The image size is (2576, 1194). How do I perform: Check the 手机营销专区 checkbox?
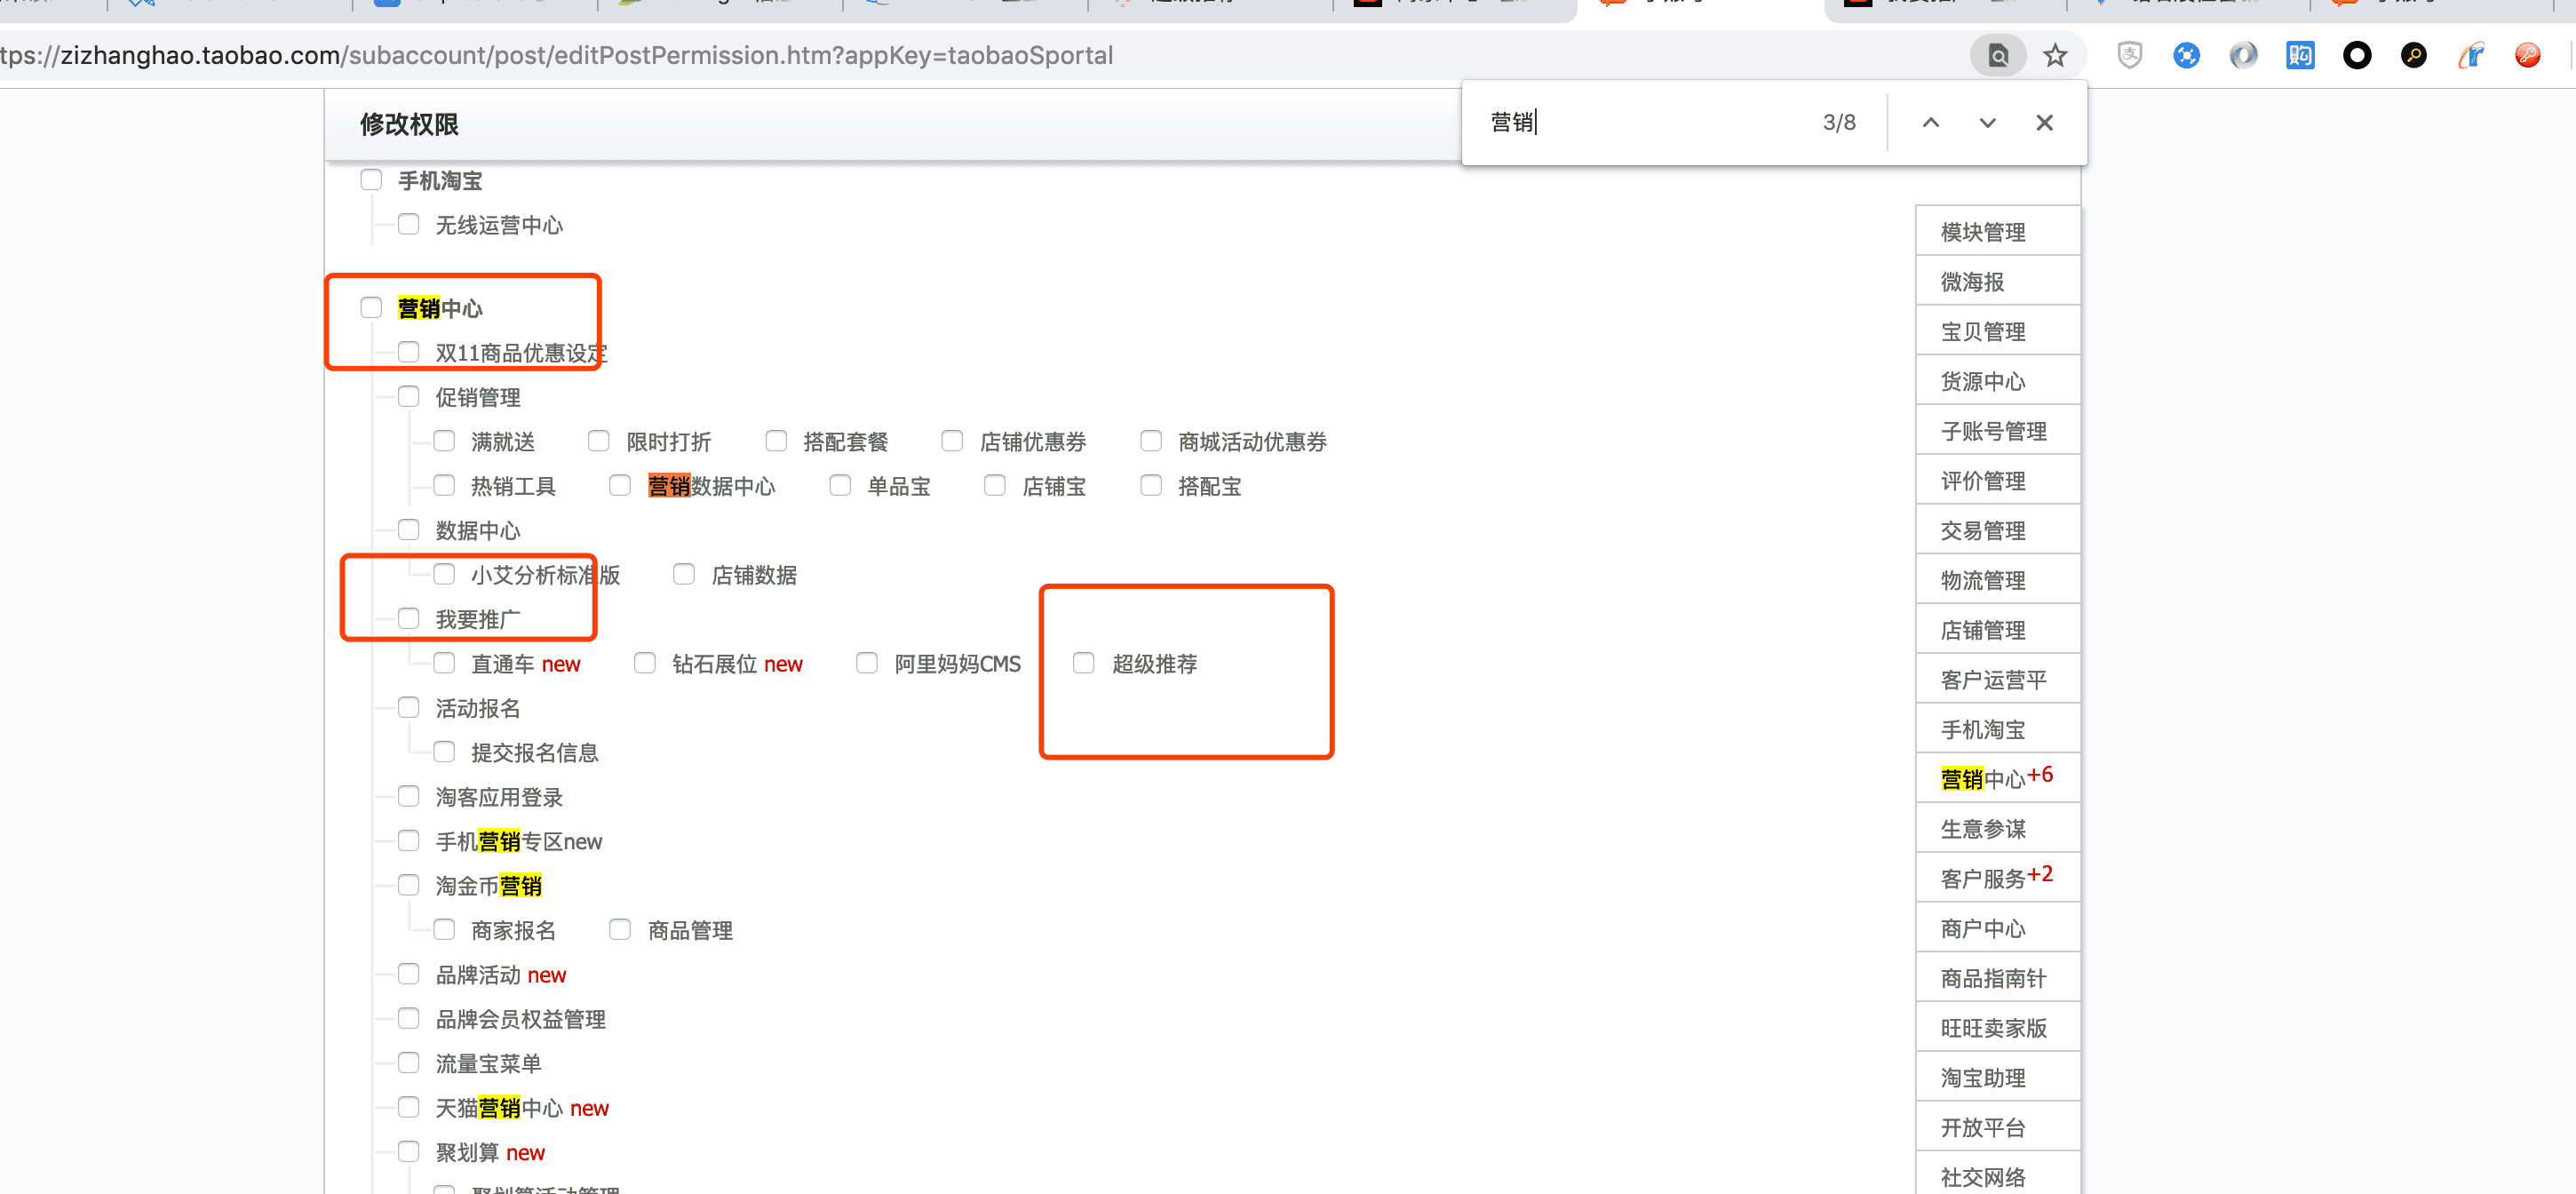[408, 840]
